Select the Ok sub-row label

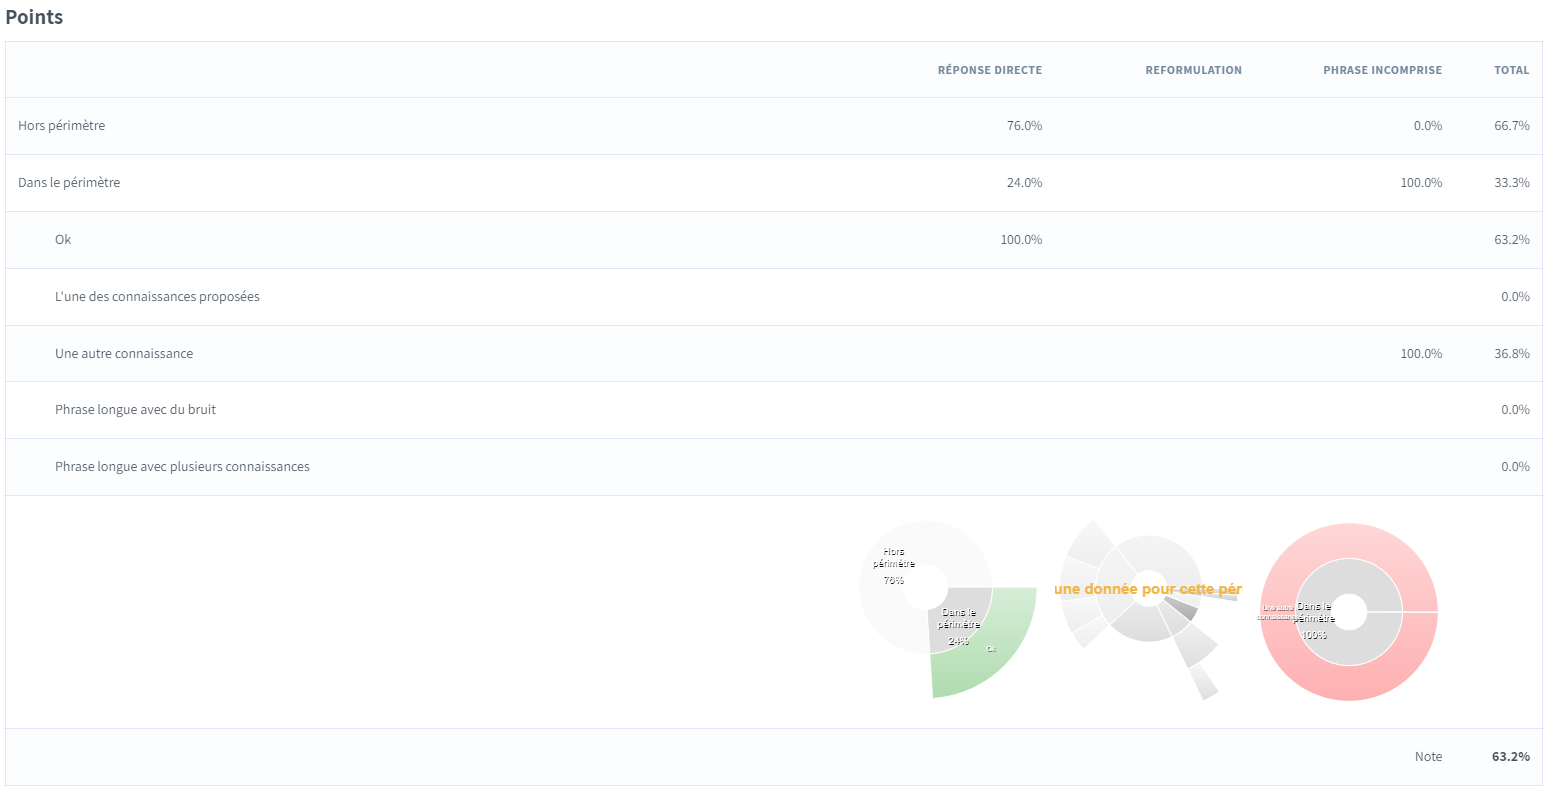[x=63, y=240]
